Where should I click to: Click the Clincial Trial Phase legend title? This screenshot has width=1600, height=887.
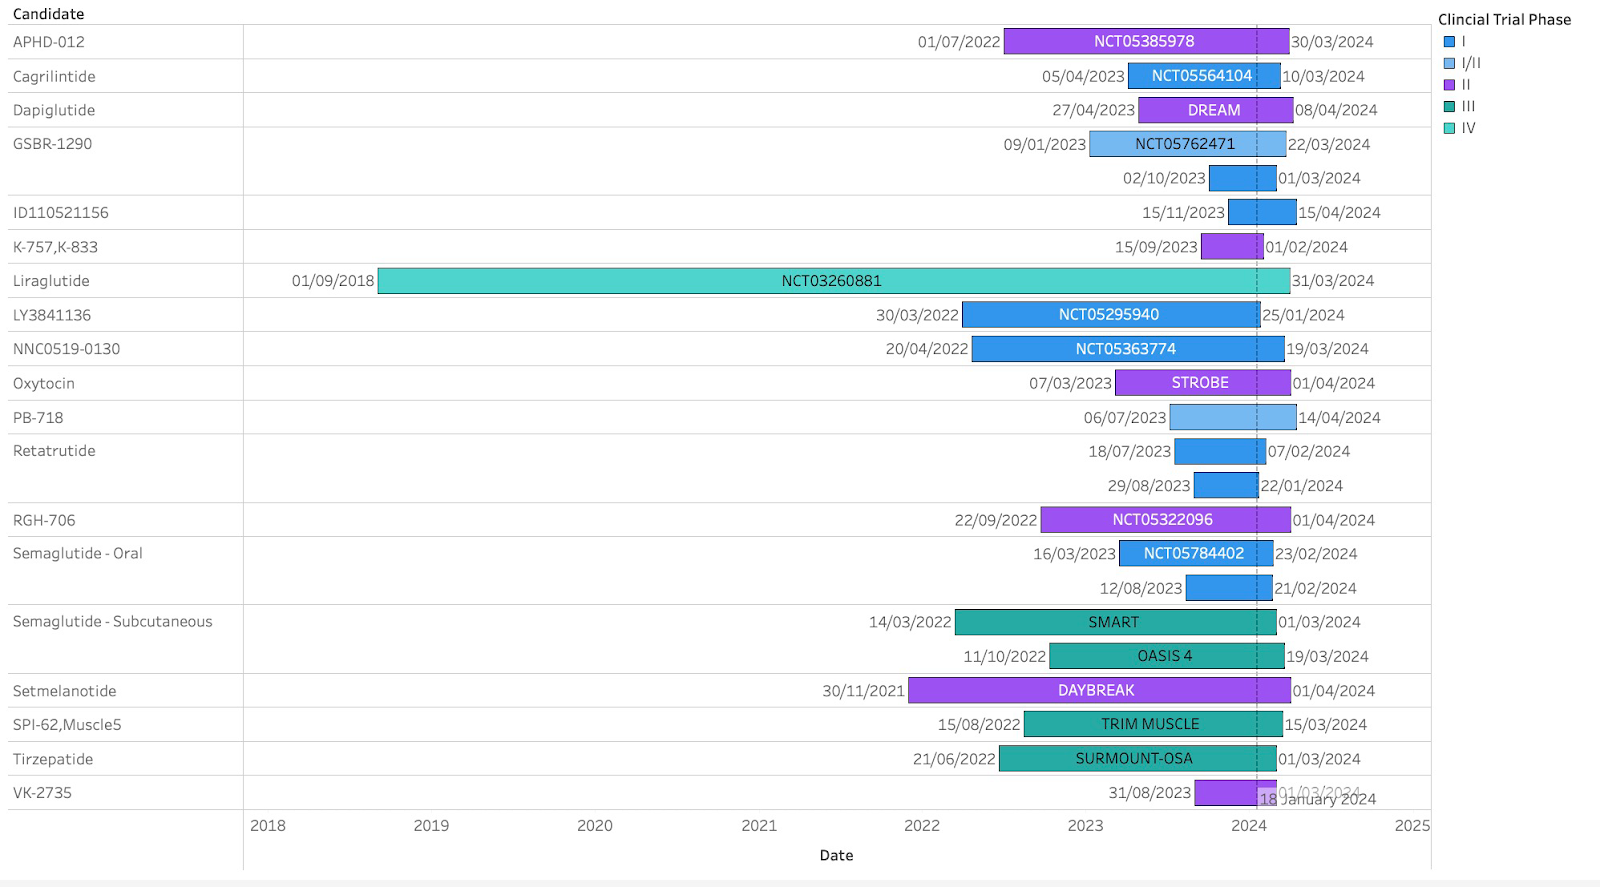(x=1504, y=19)
